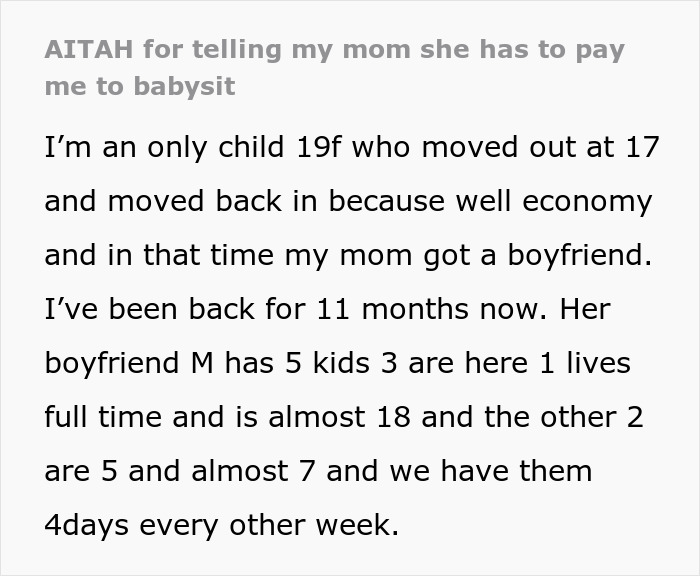Screen dimensions: 700x576
Task: Click the phrase "every other week."
Action: 269,526
